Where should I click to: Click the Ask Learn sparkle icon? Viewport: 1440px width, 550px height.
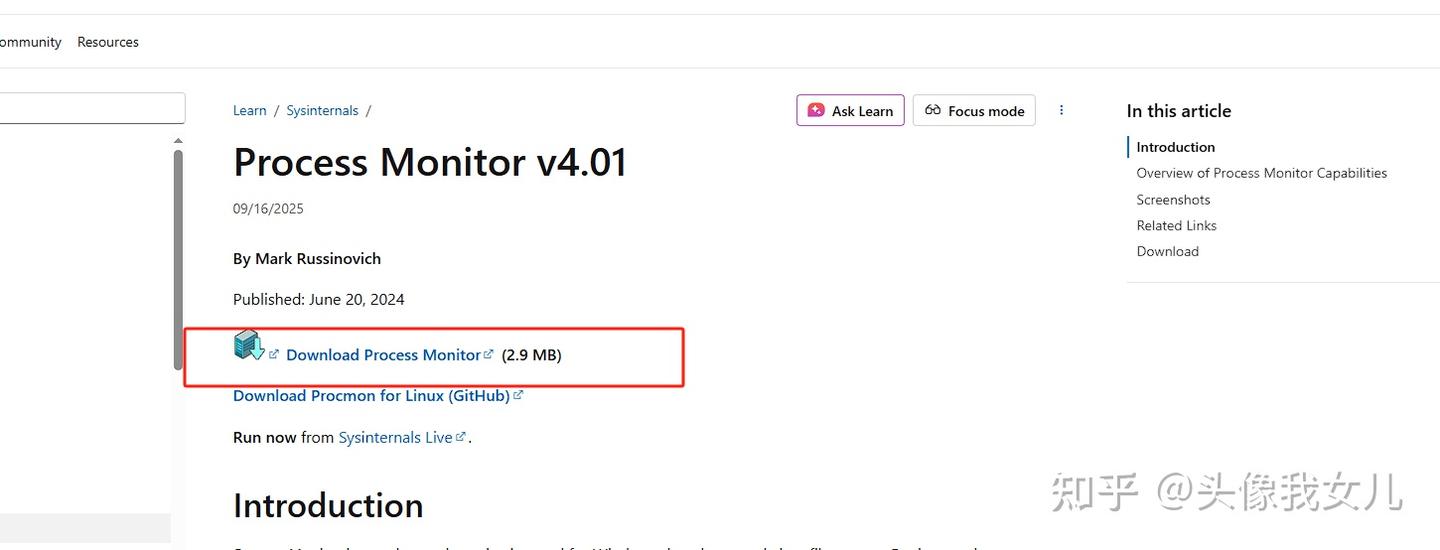816,110
